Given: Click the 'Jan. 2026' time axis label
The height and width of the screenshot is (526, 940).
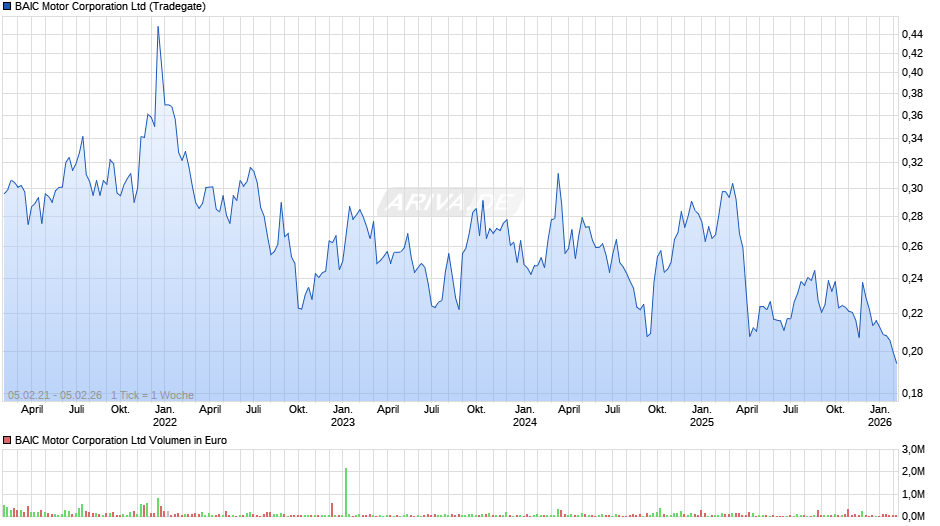Looking at the screenshot, I should pyautogui.click(x=880, y=416).
